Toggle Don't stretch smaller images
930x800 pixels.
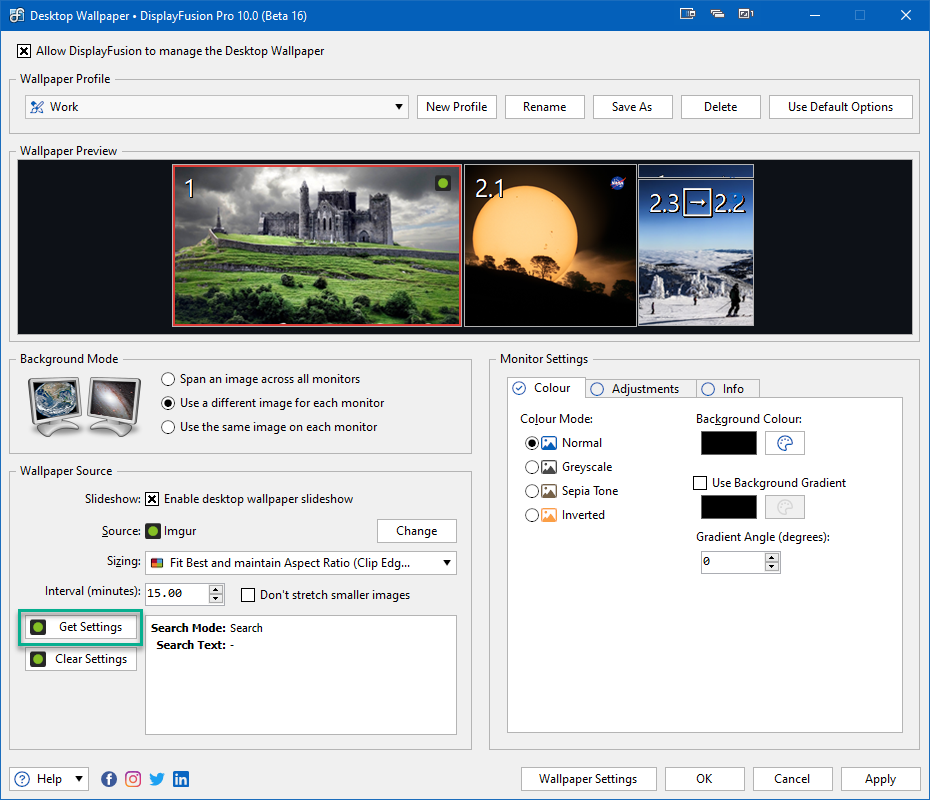click(247, 595)
